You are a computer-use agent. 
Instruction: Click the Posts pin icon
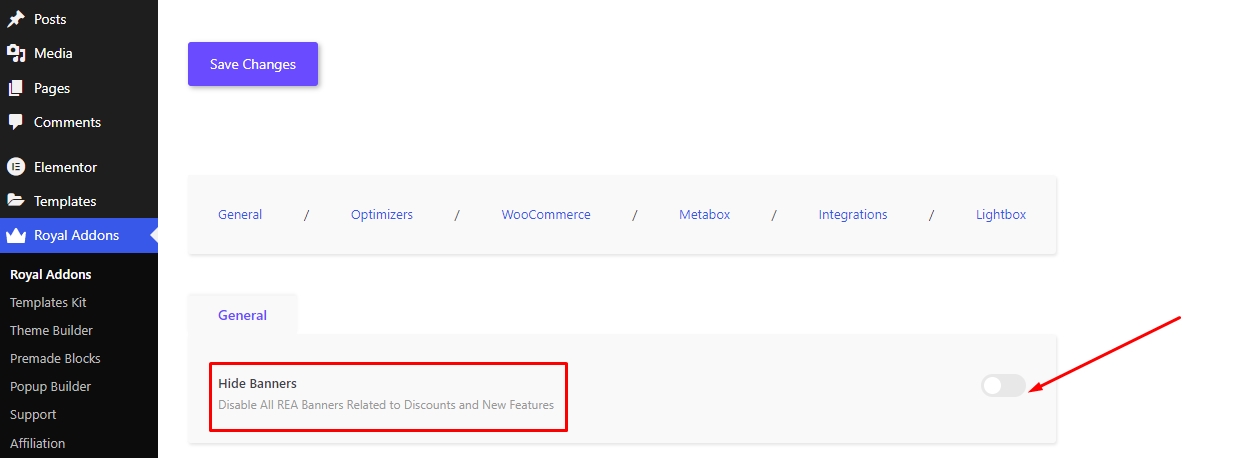15,19
